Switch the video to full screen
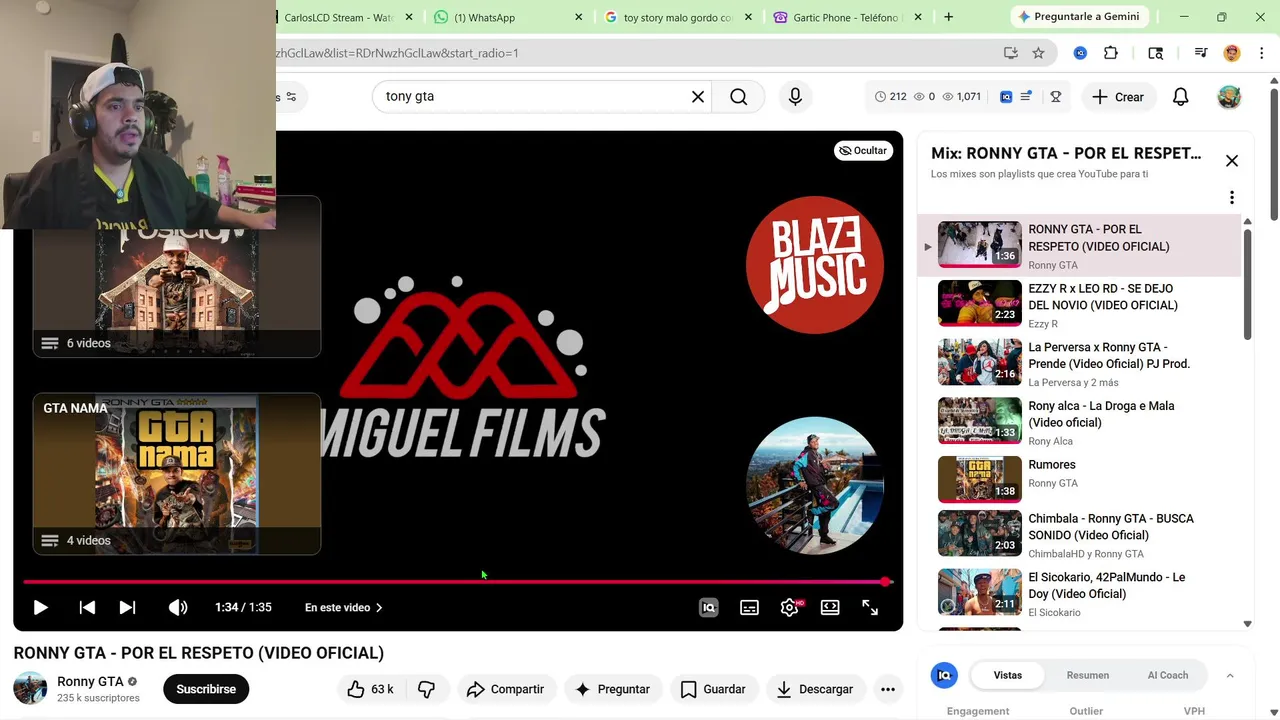The height and width of the screenshot is (720, 1280). pyautogui.click(x=870, y=607)
